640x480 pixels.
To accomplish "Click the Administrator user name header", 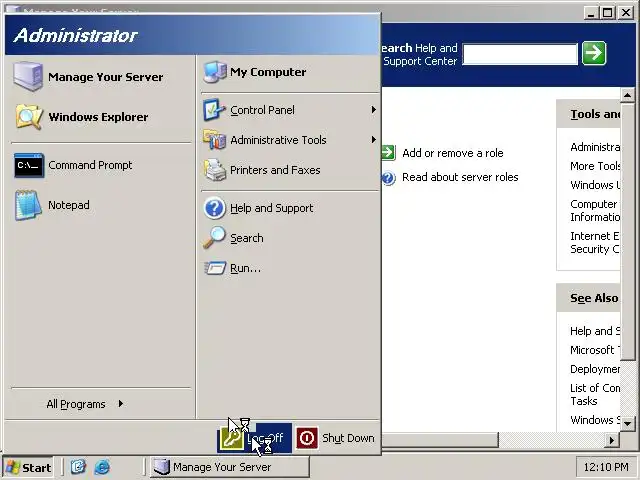I will coord(76,36).
